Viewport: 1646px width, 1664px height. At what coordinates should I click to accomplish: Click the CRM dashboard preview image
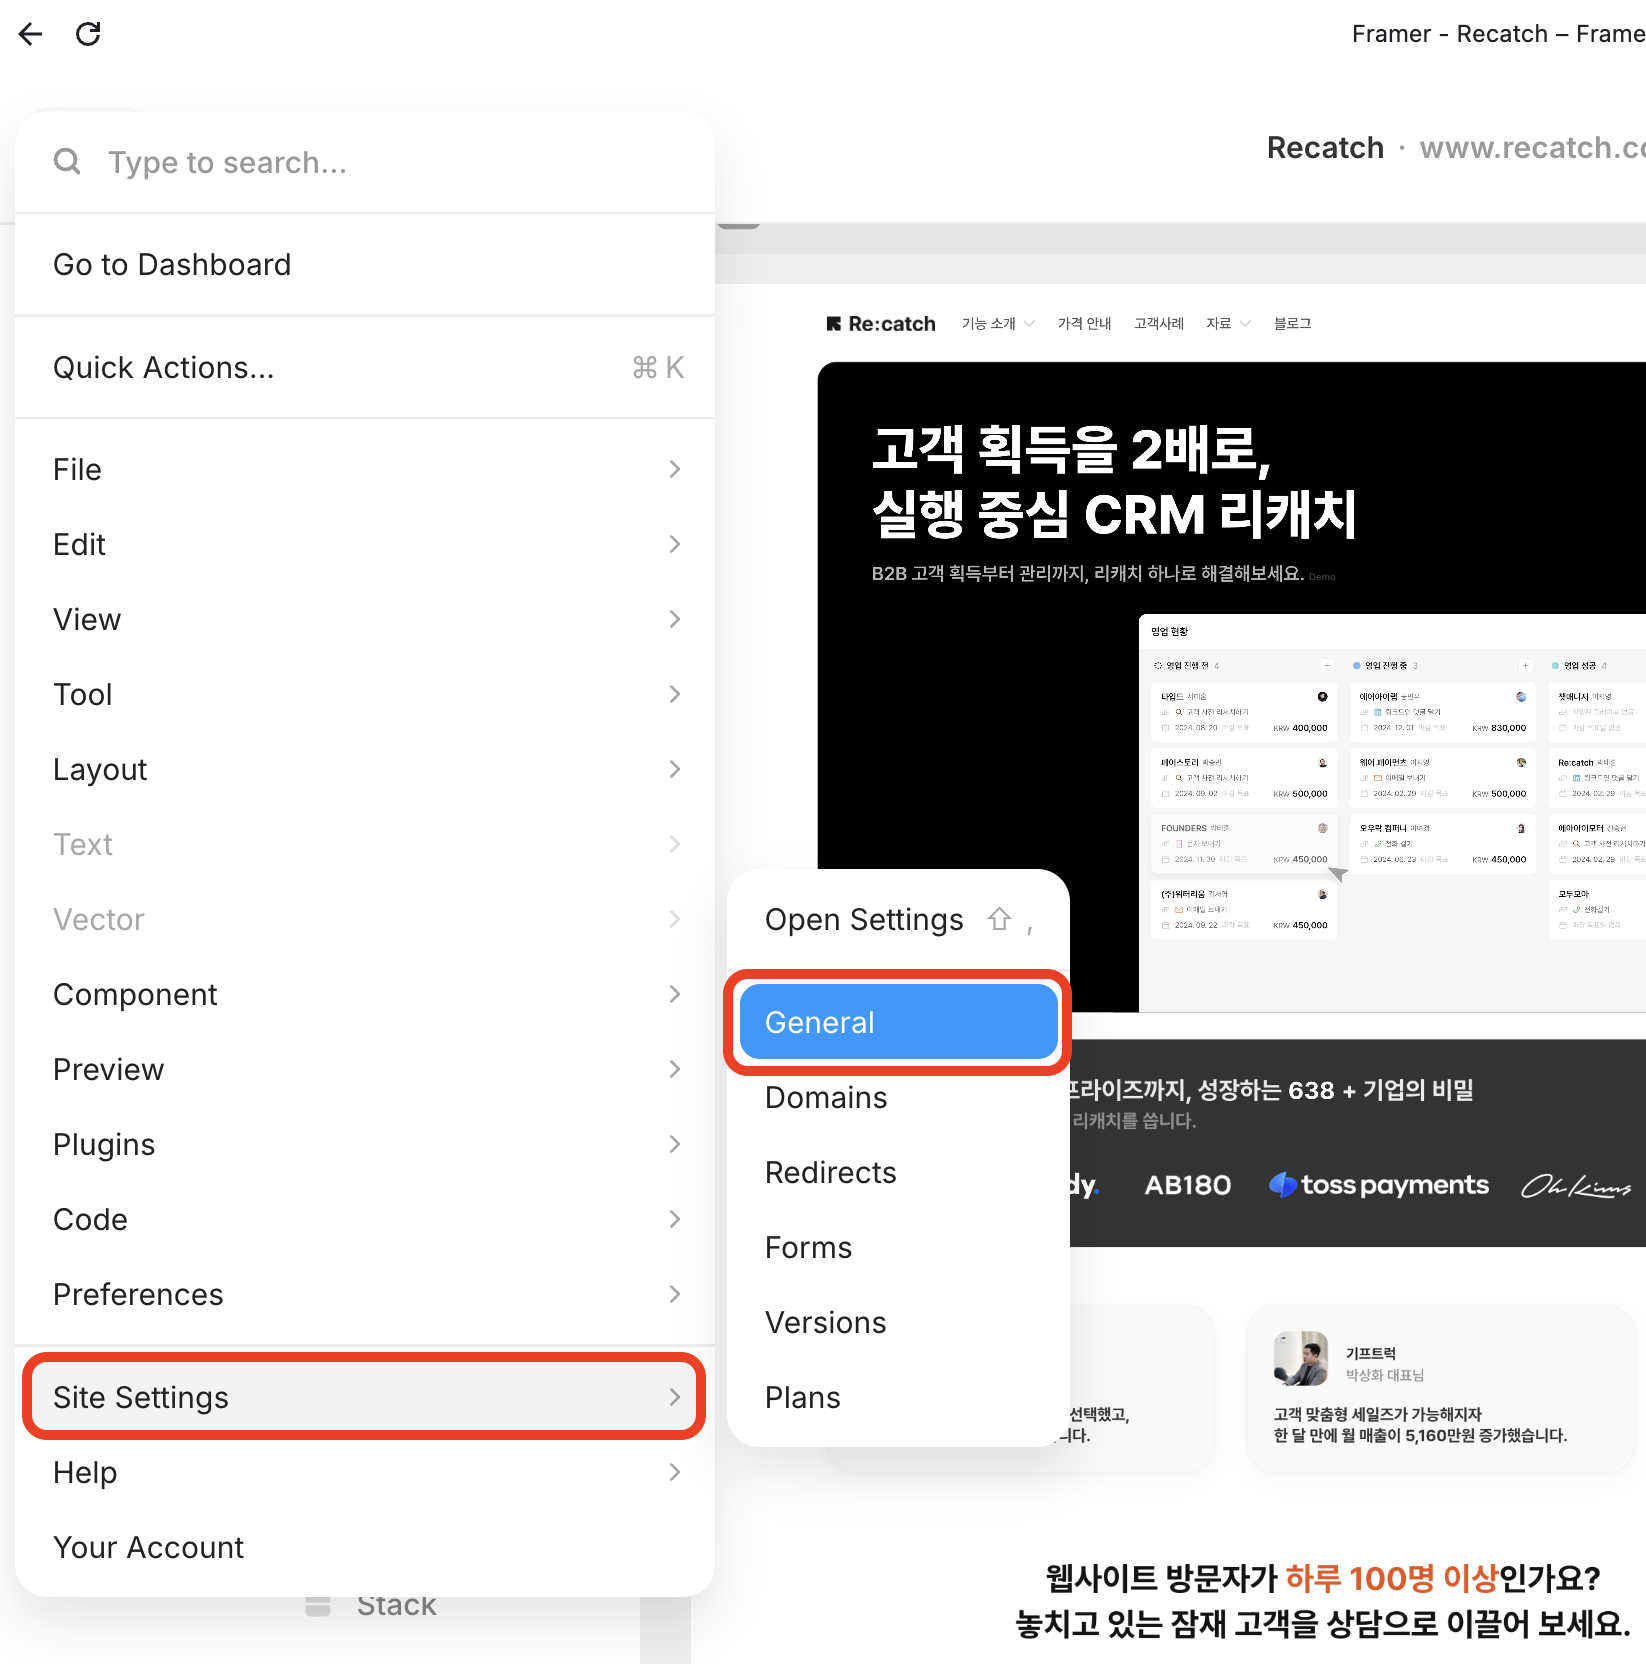click(x=1392, y=812)
